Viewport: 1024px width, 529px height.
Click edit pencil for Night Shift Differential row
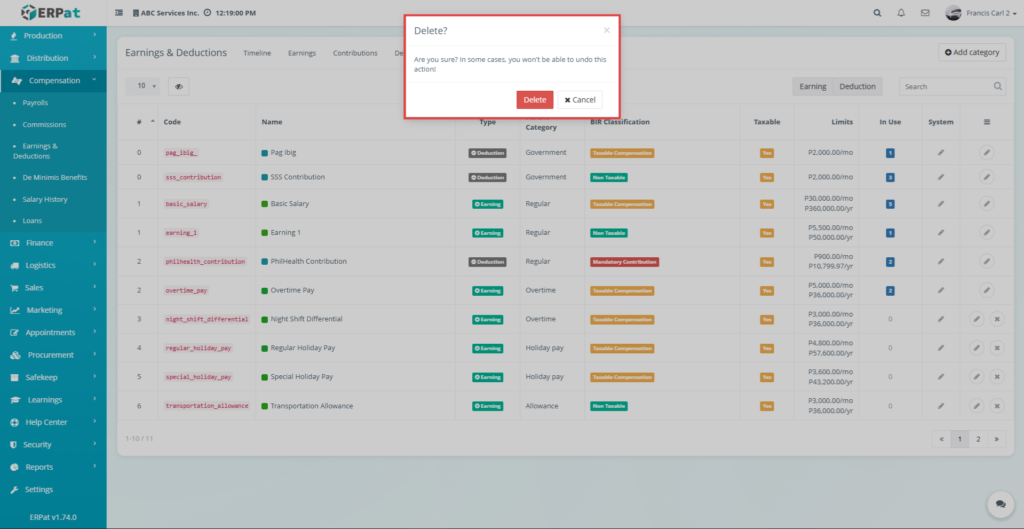click(976, 319)
